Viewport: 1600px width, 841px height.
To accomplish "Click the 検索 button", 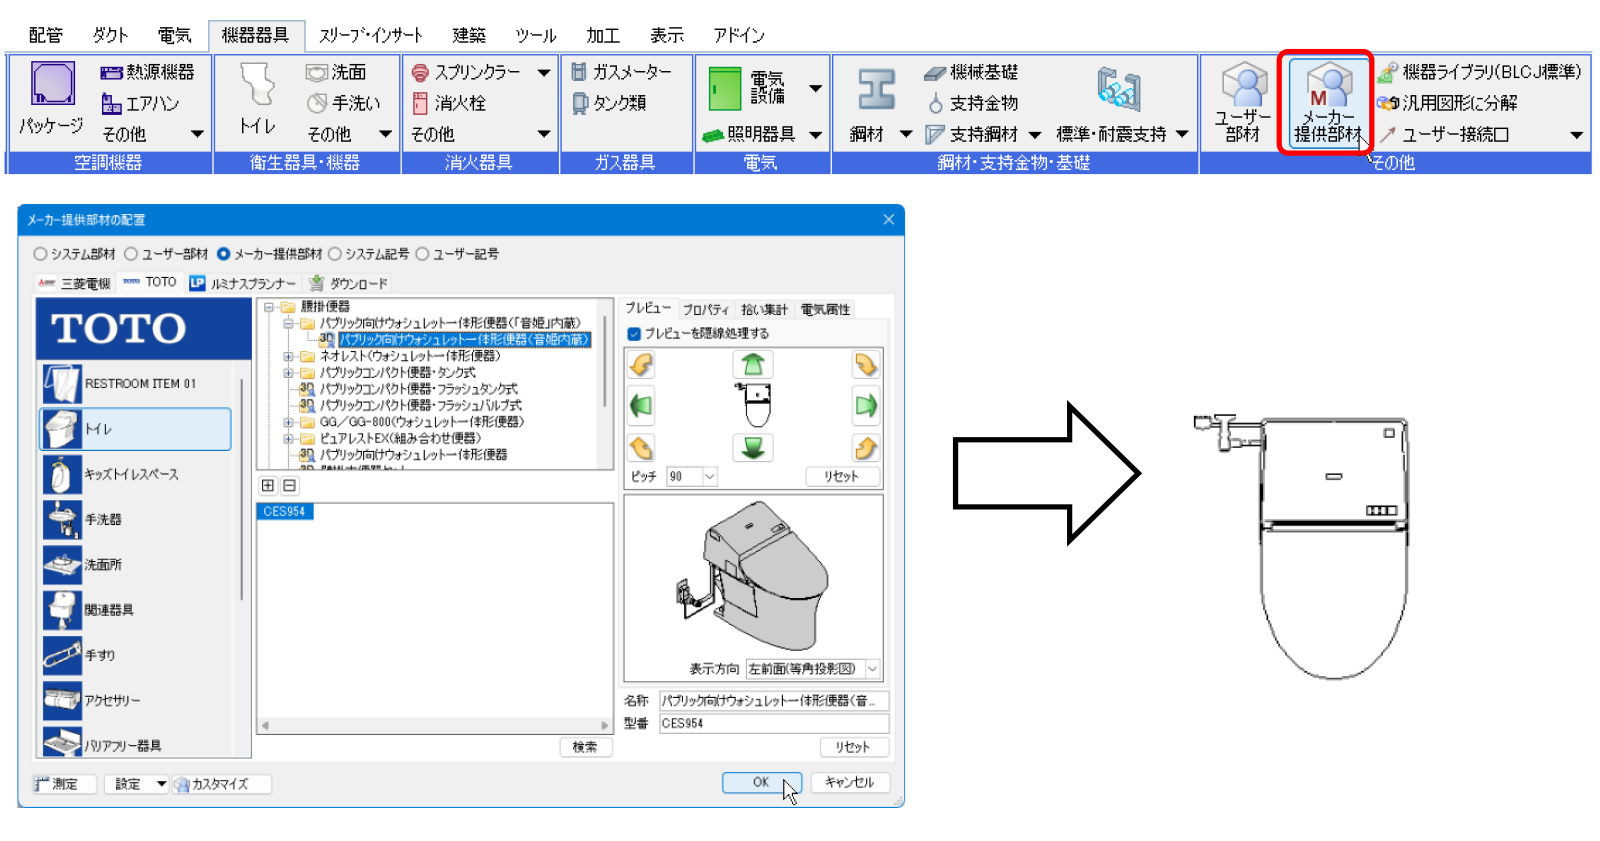I will pos(585,747).
